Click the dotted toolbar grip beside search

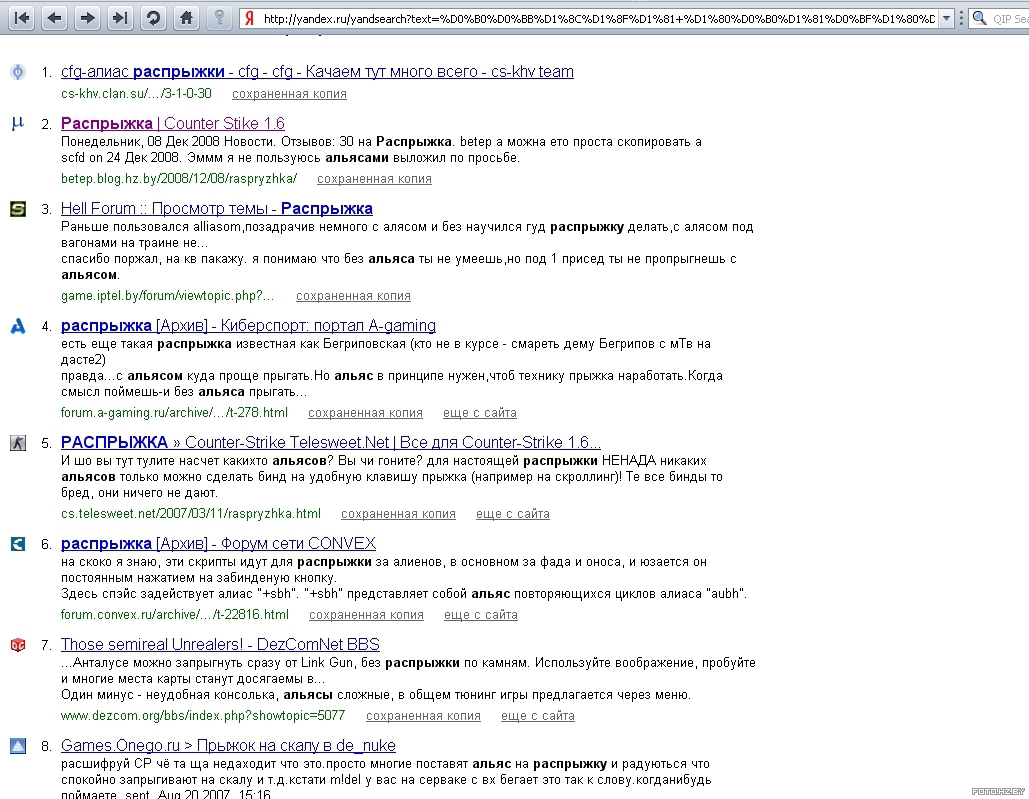[961, 18]
